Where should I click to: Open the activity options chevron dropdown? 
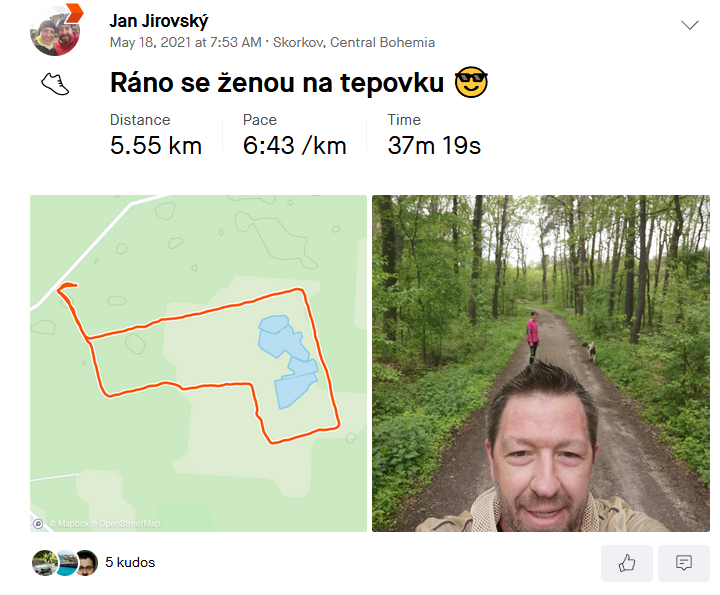689,25
